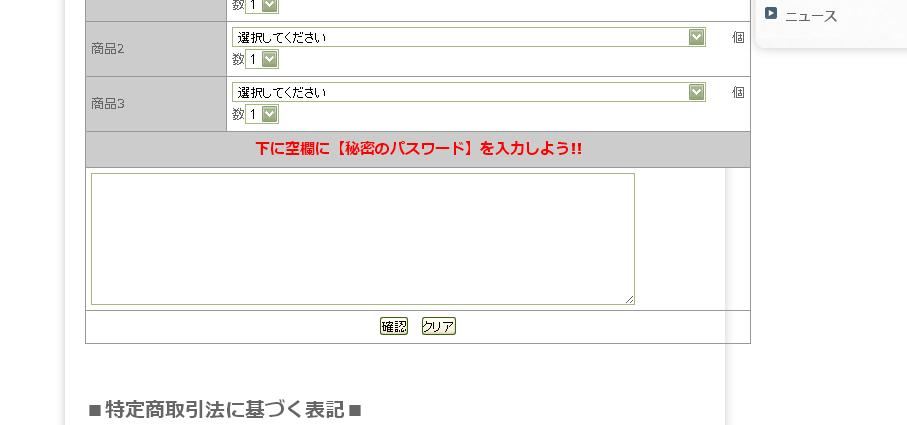Click the 数 label in the 商品2 row

click(238, 59)
